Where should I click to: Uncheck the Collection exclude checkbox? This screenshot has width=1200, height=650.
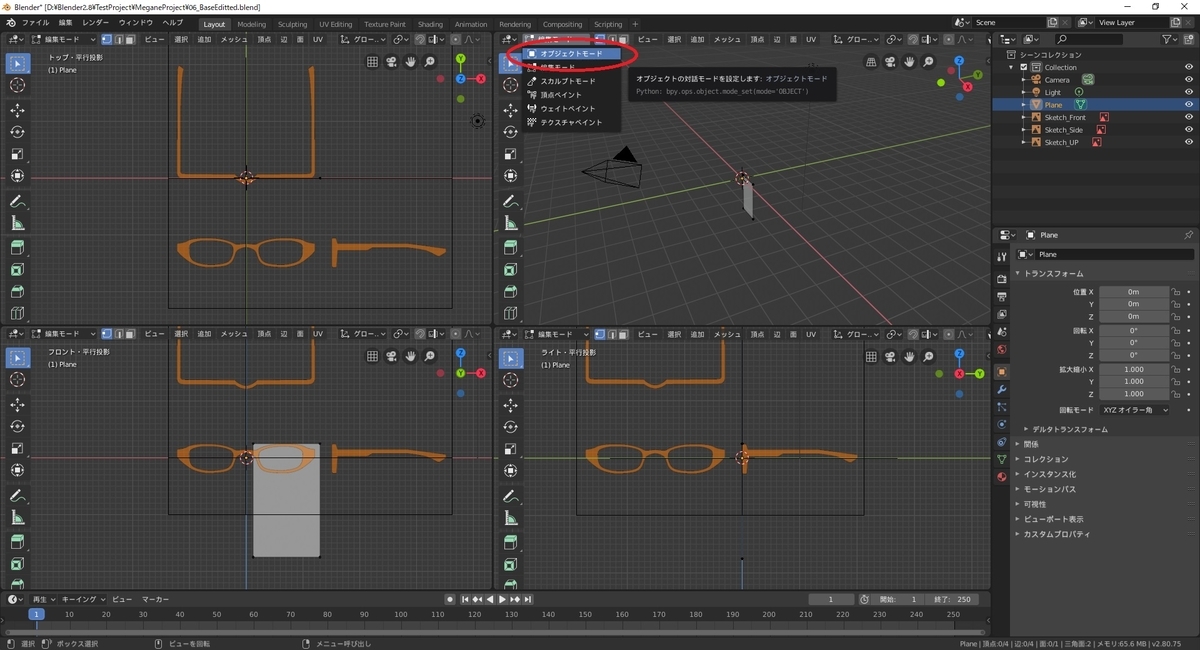[x=1024, y=67]
